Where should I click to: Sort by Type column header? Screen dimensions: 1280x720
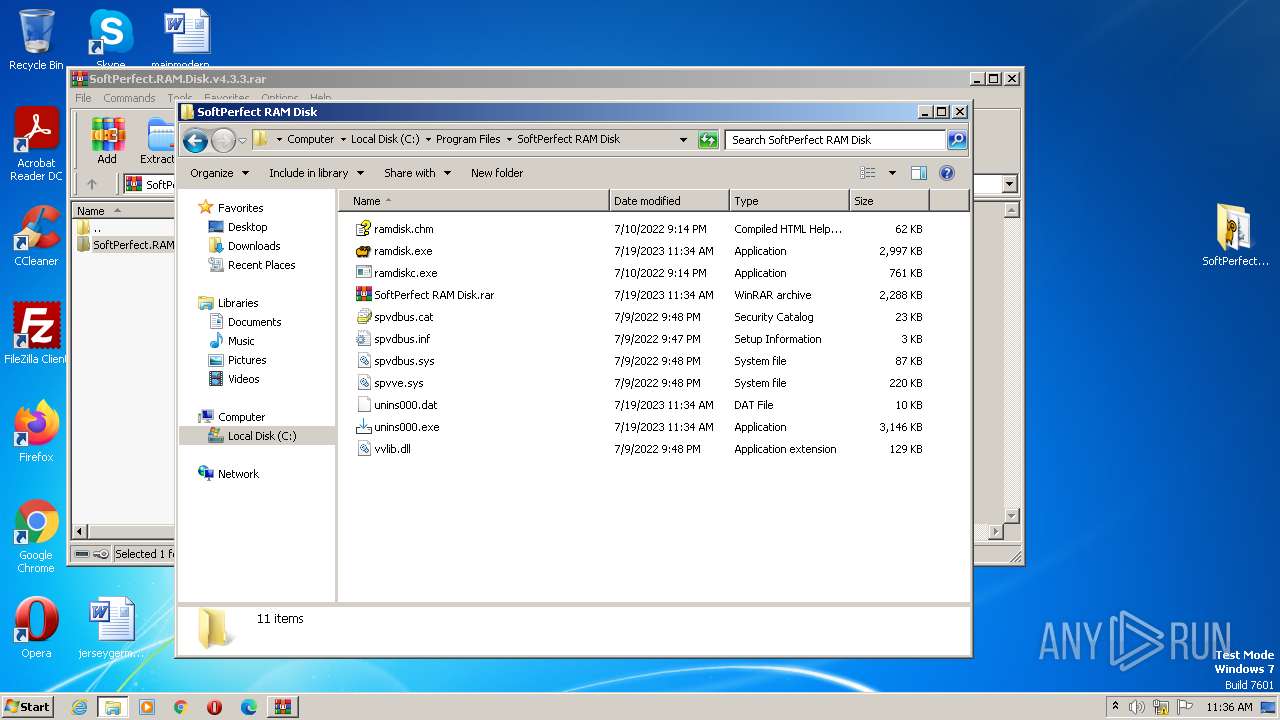[x=789, y=201]
